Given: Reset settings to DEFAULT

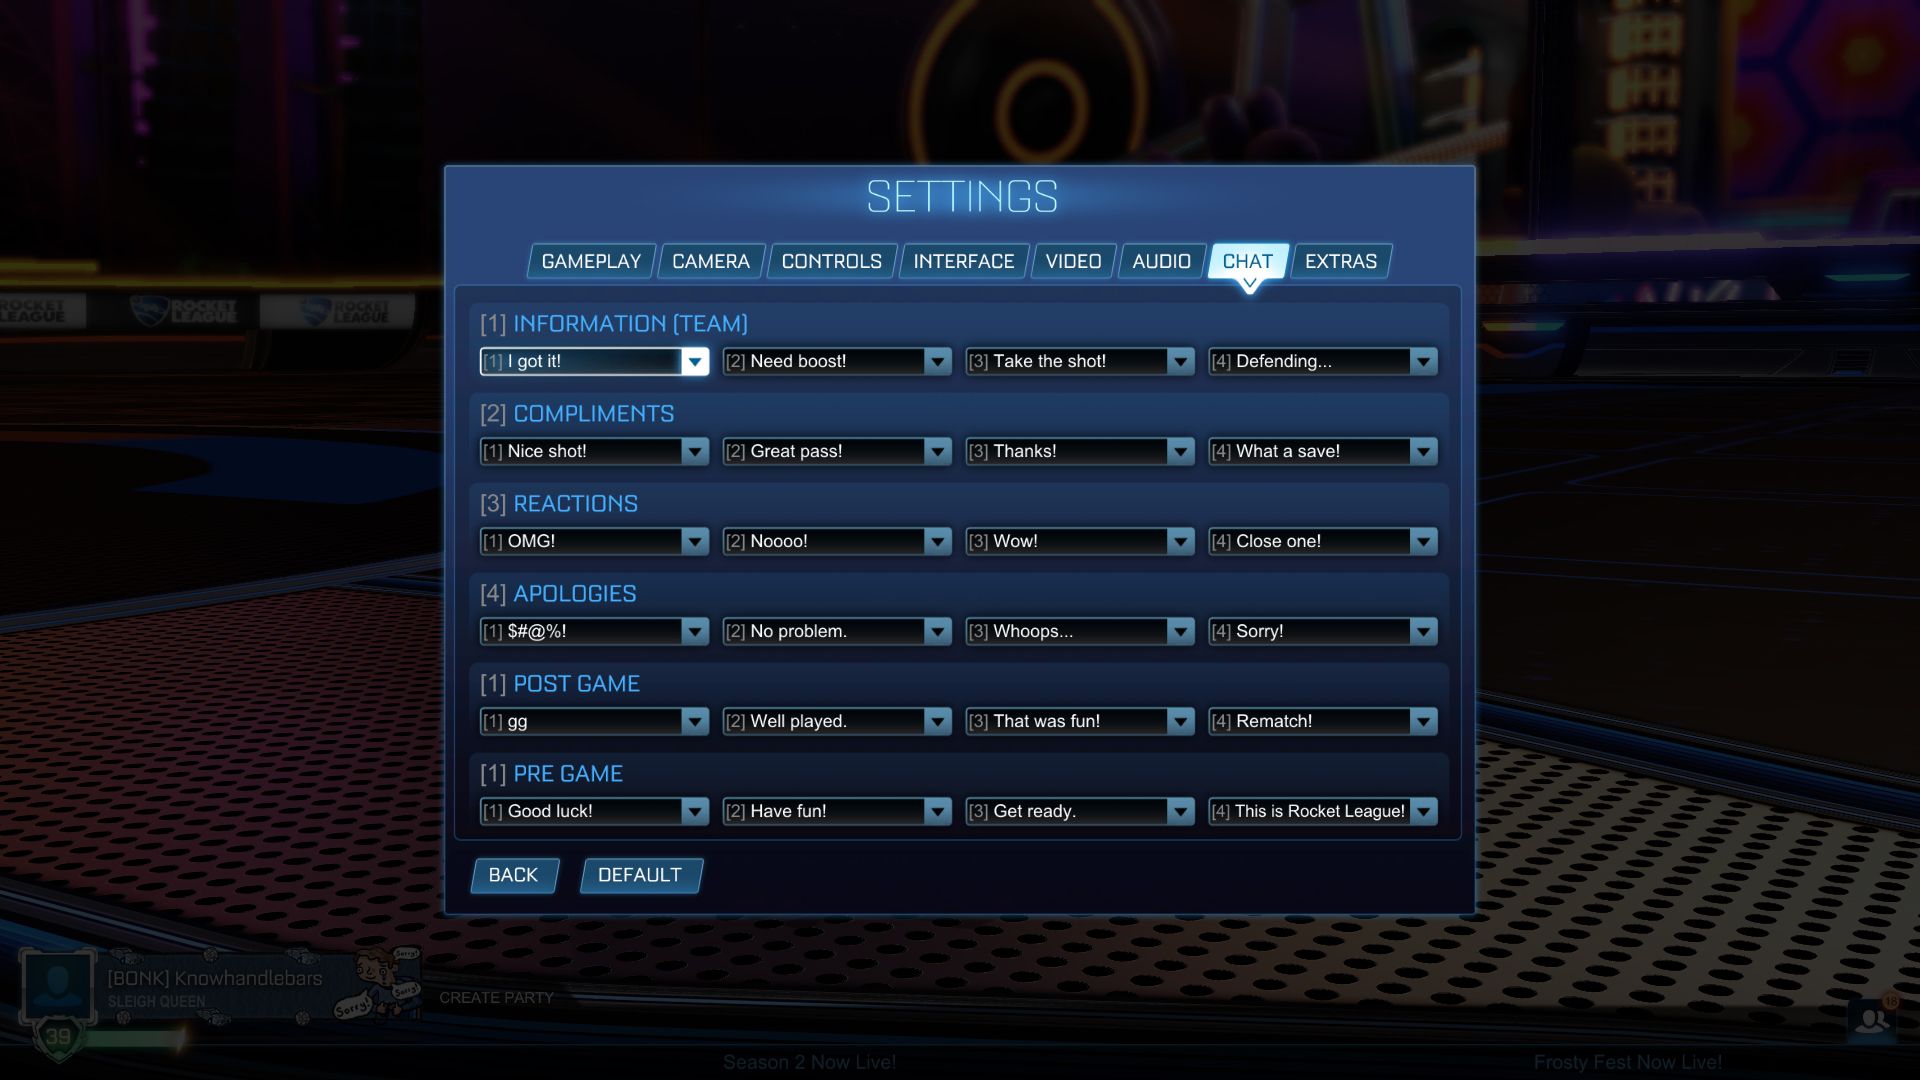Looking at the screenshot, I should (x=640, y=874).
